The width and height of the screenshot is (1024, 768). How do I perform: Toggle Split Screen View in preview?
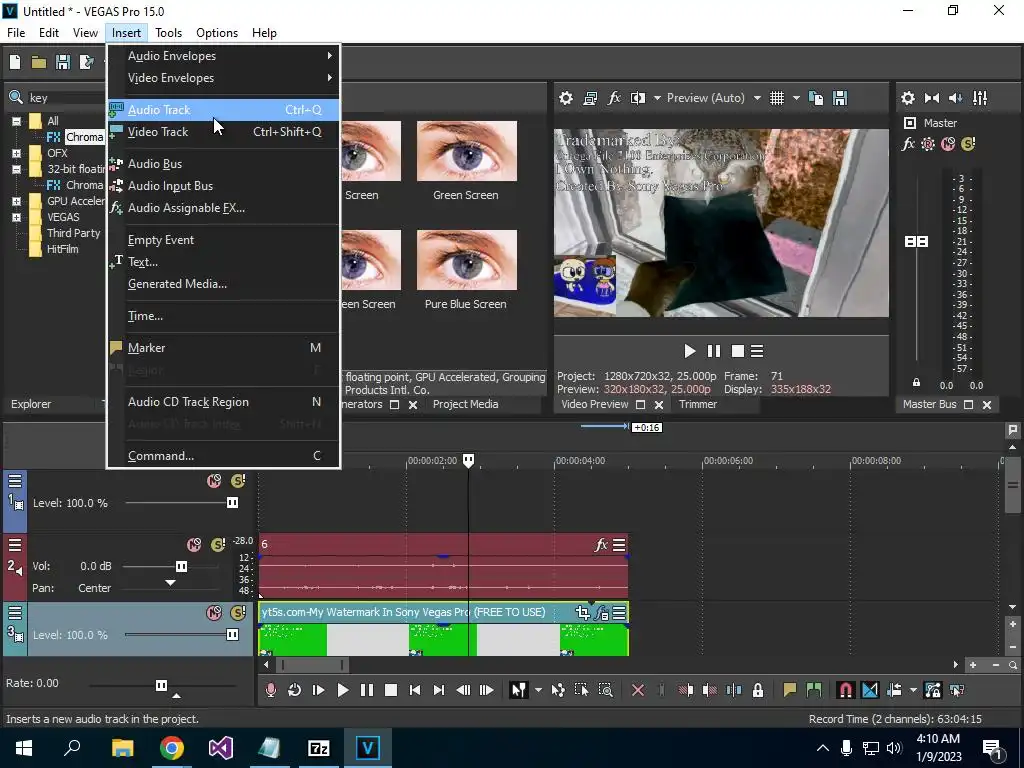638,98
